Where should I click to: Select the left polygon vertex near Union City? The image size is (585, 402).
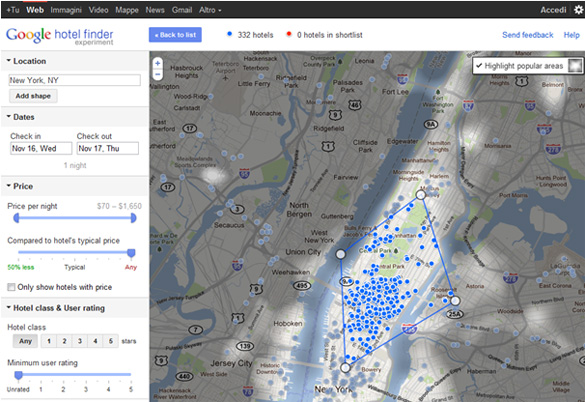340,254
